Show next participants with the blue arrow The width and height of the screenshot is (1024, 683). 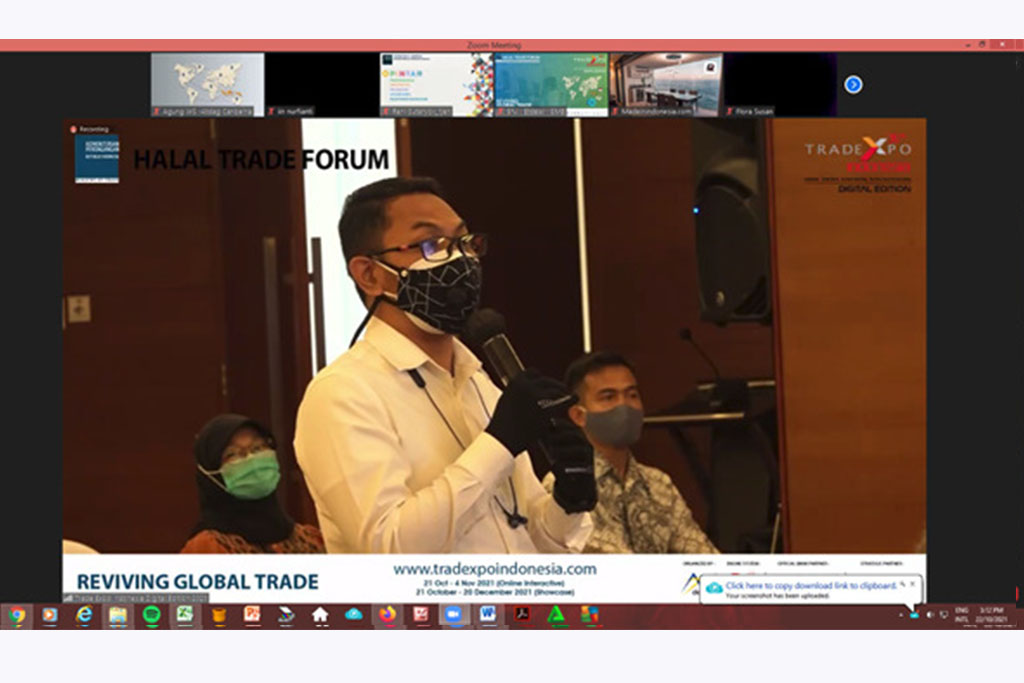[x=853, y=85]
